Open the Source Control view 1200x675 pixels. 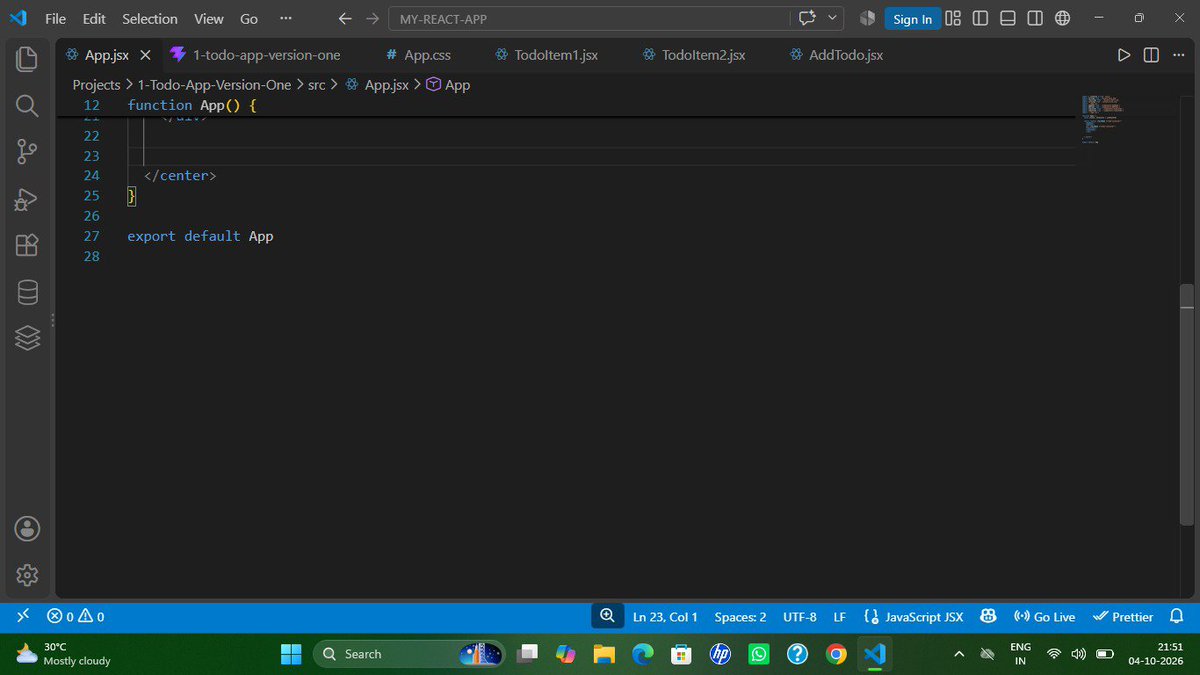pyautogui.click(x=27, y=152)
